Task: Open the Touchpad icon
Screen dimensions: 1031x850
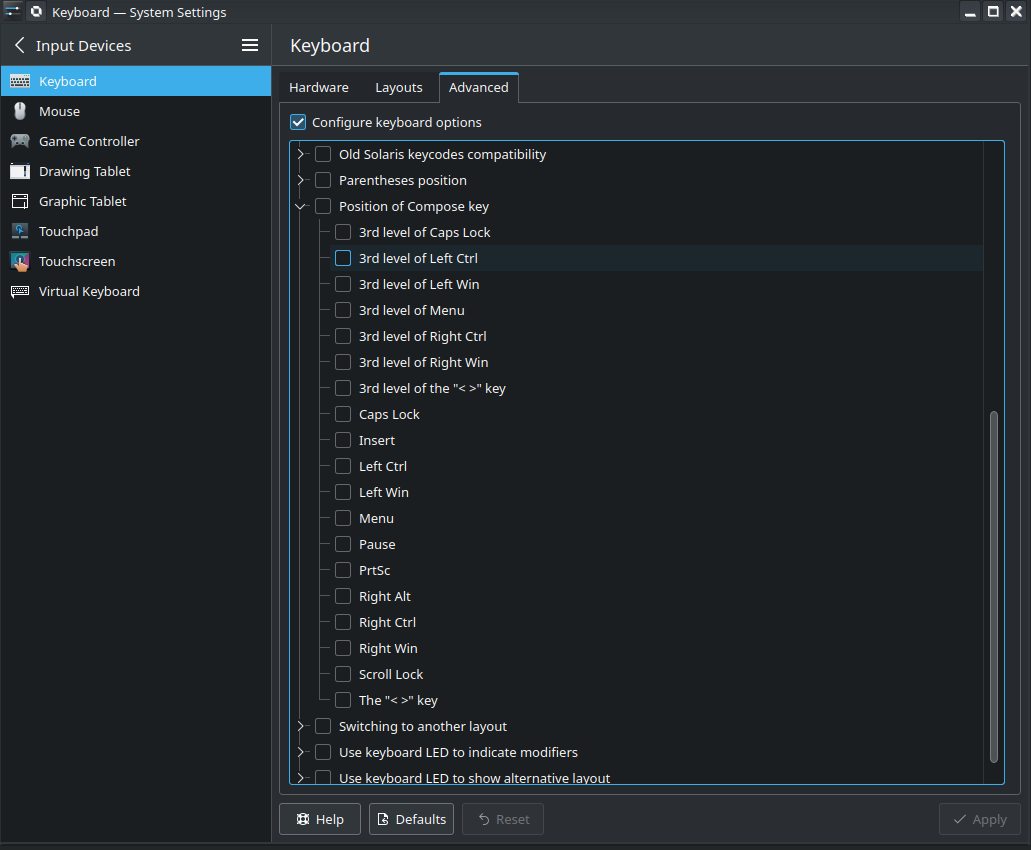Action: click(x=20, y=231)
